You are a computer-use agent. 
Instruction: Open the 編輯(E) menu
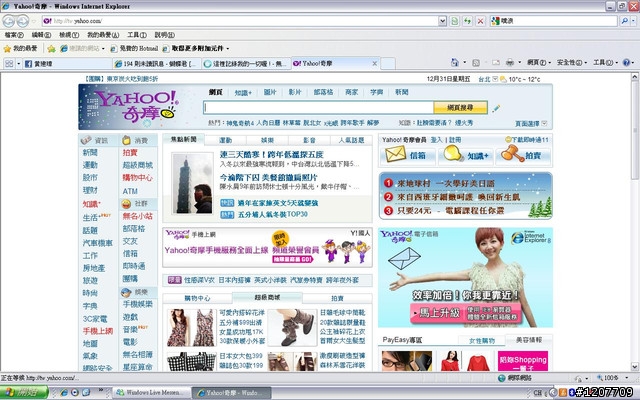click(41, 35)
